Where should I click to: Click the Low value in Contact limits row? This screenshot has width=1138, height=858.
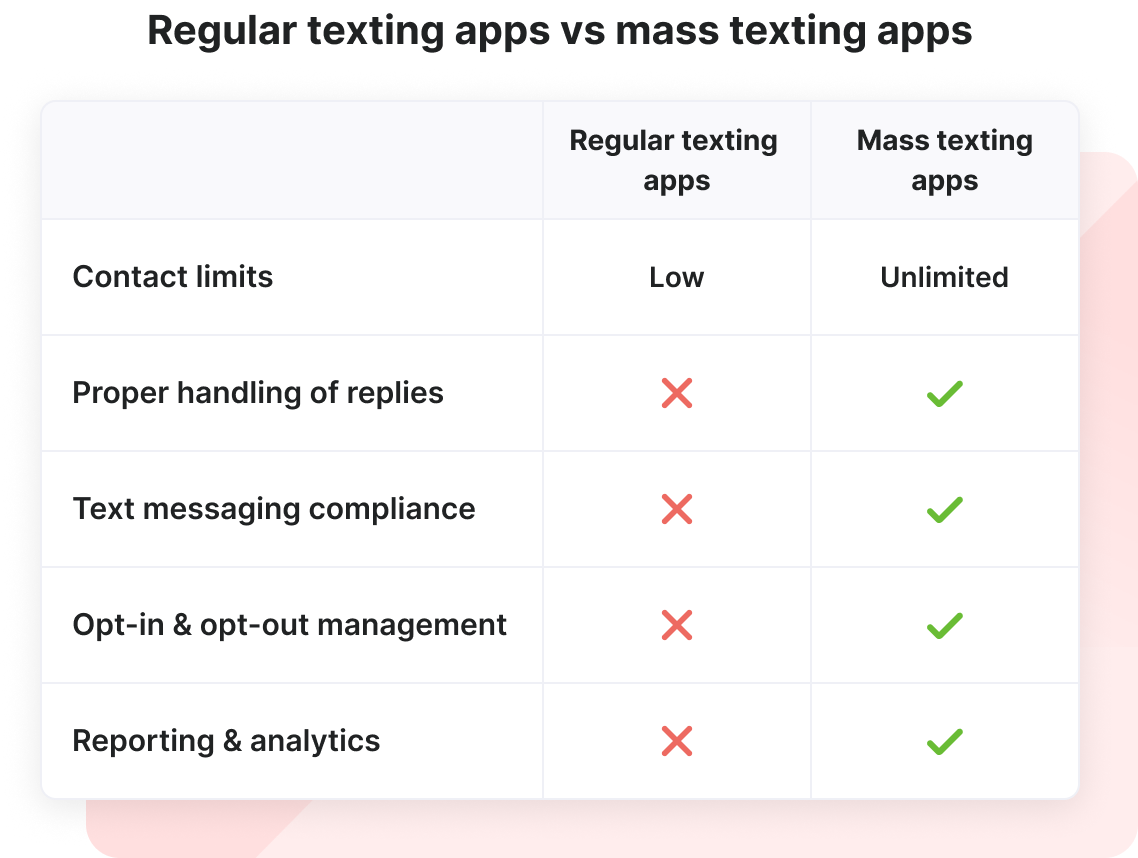tap(677, 277)
